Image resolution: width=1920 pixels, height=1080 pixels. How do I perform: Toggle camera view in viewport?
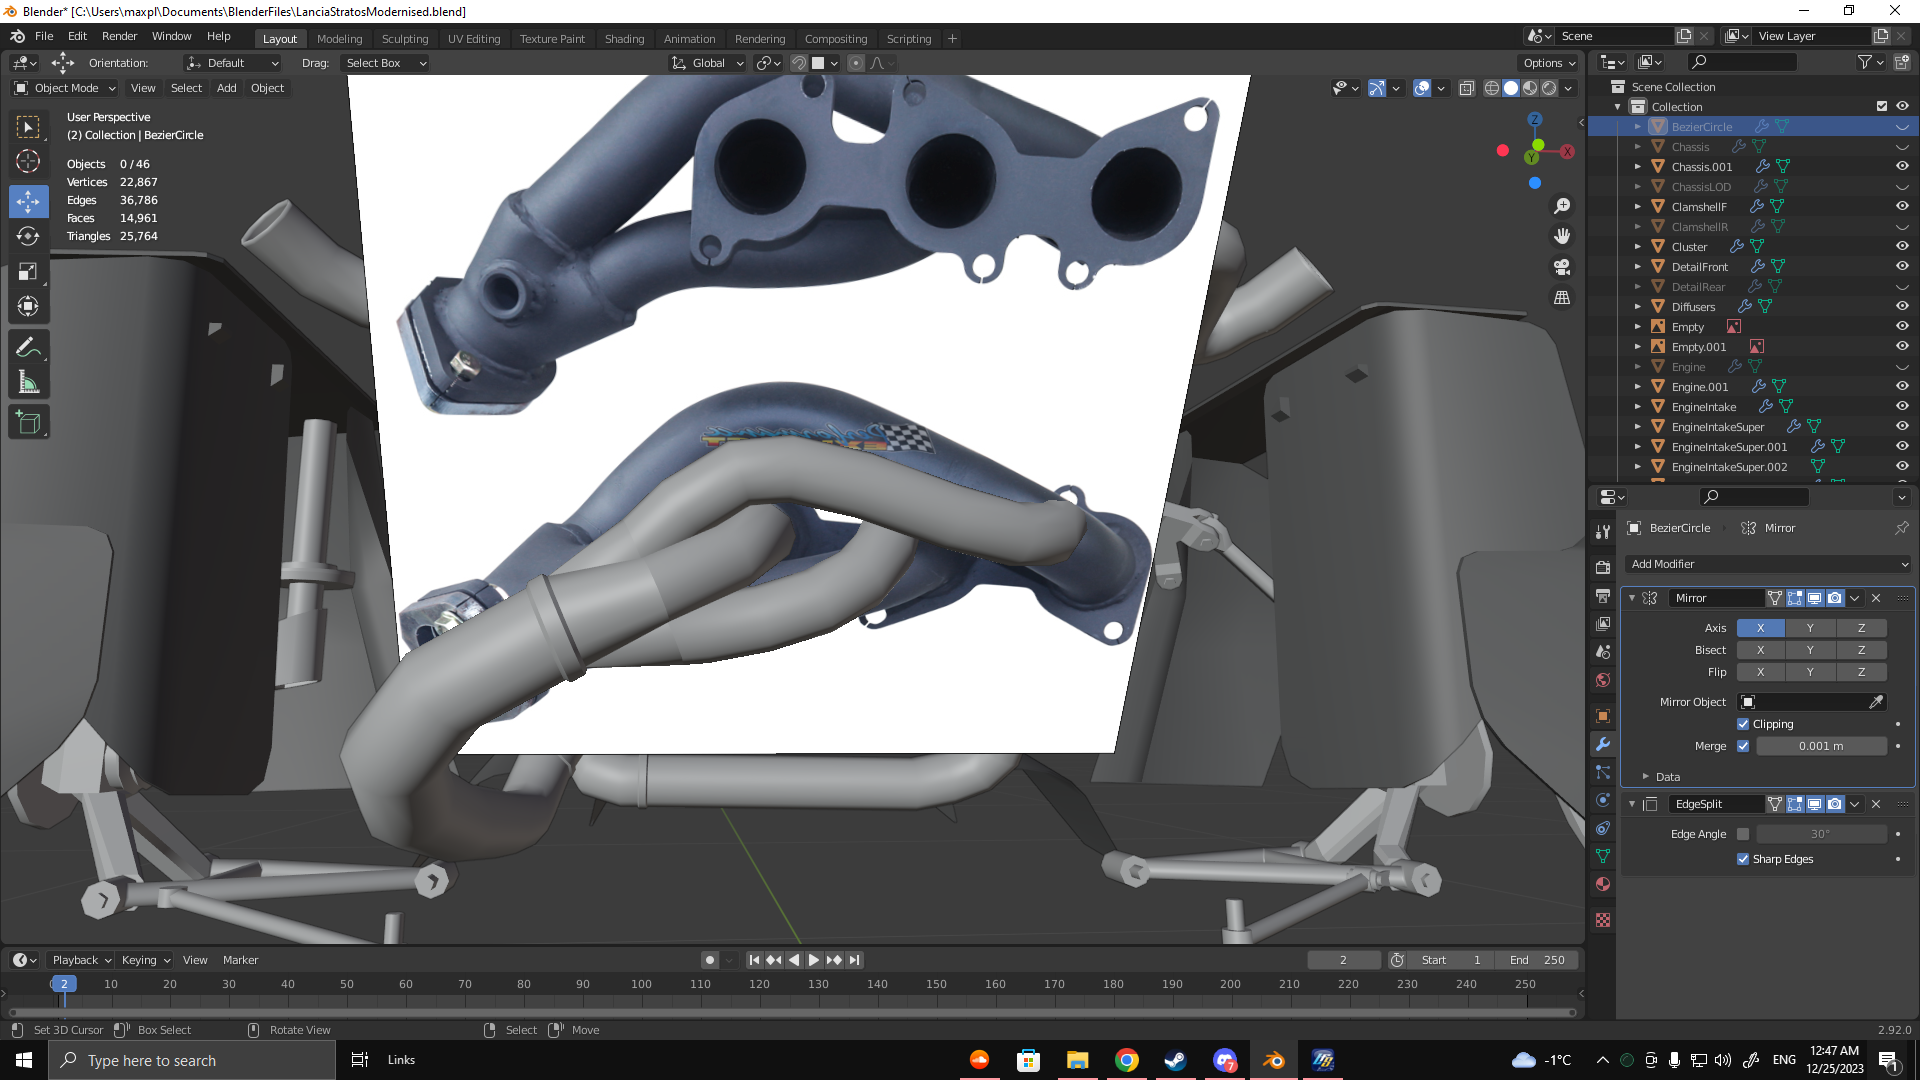(1561, 267)
